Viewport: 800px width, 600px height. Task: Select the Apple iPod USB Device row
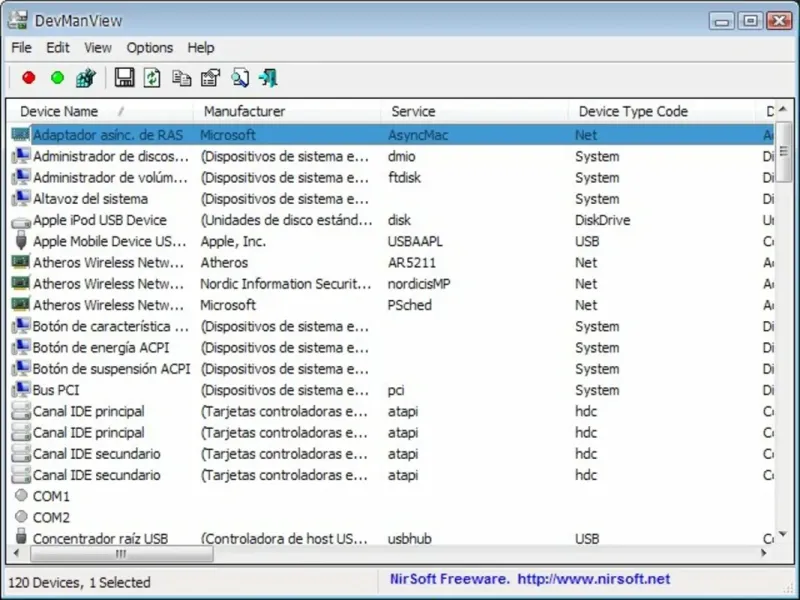click(x=99, y=220)
